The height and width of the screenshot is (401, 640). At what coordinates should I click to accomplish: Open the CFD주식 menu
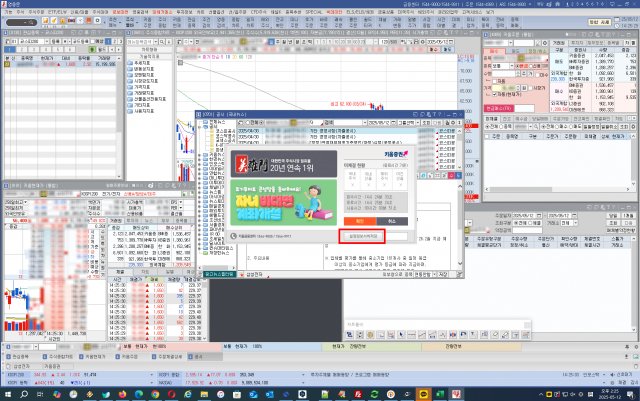(x=258, y=12)
